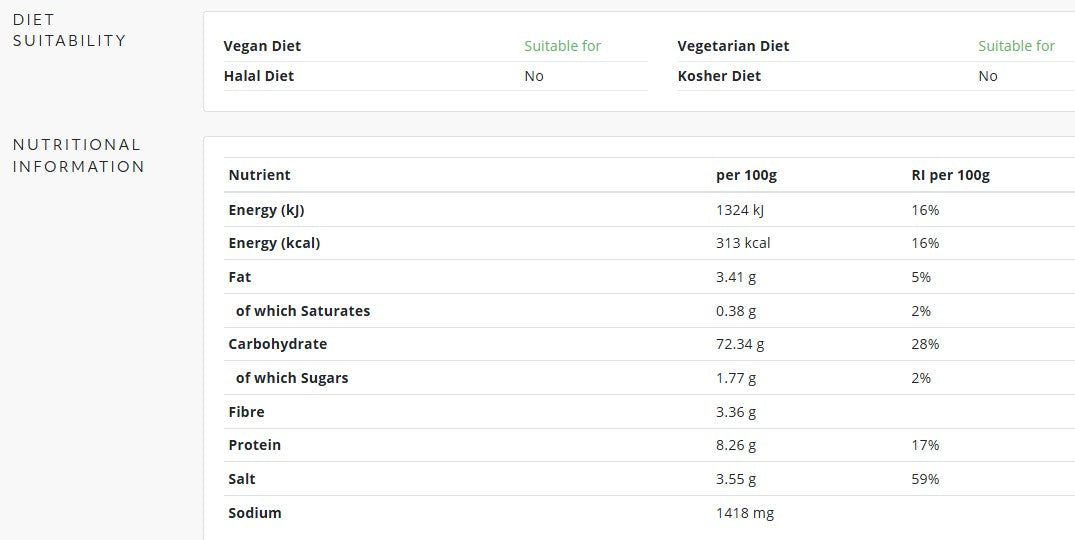Click the Vegetarian Diet label
1075x540 pixels.
click(x=733, y=46)
